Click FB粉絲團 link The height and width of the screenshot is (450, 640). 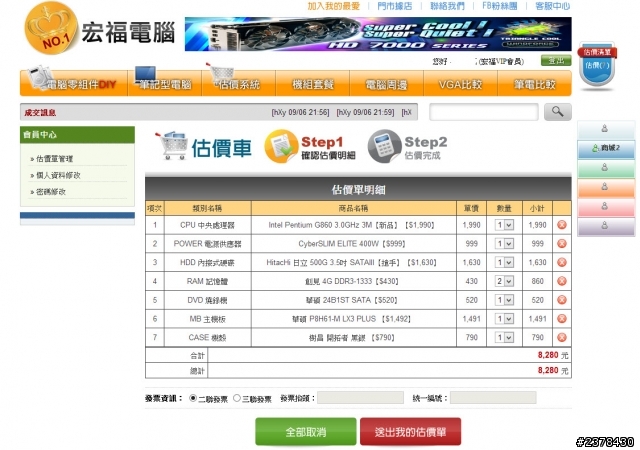point(500,6)
